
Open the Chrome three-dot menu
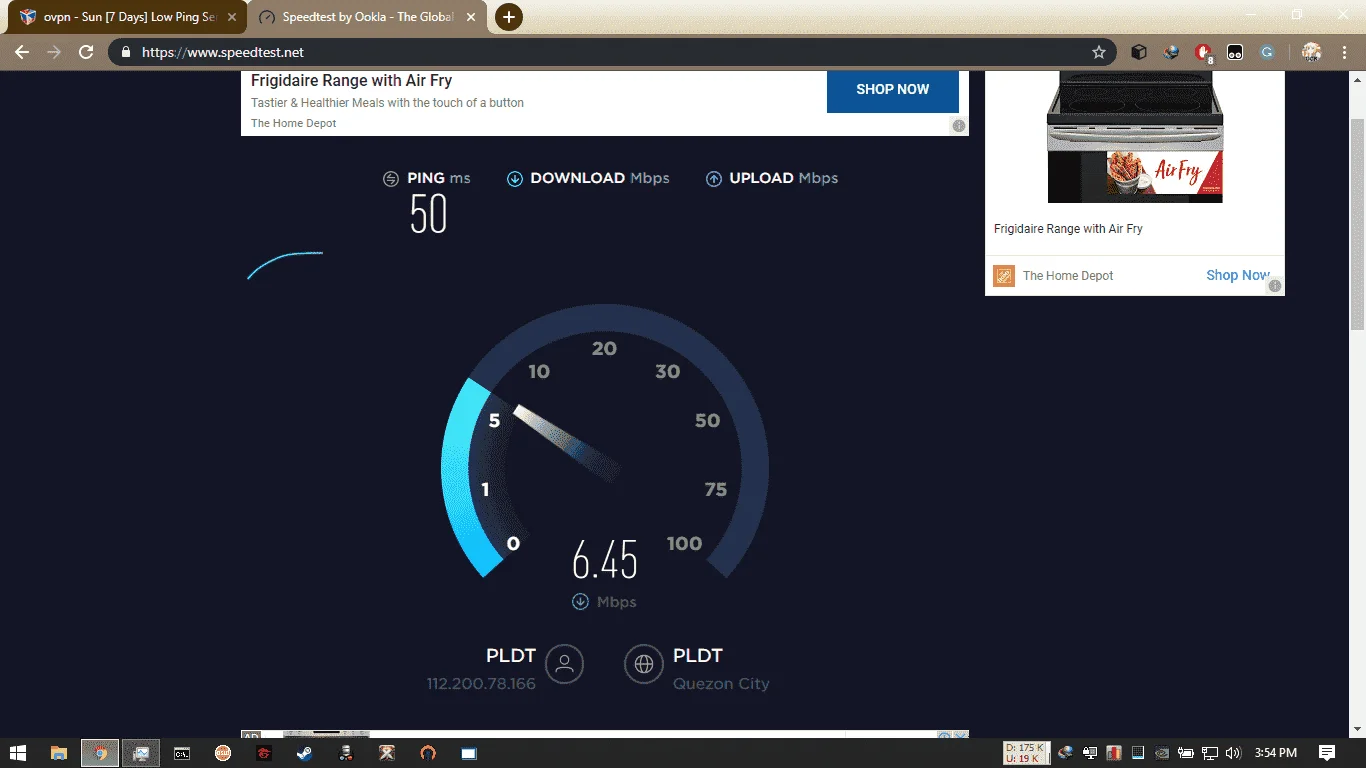[x=1345, y=52]
